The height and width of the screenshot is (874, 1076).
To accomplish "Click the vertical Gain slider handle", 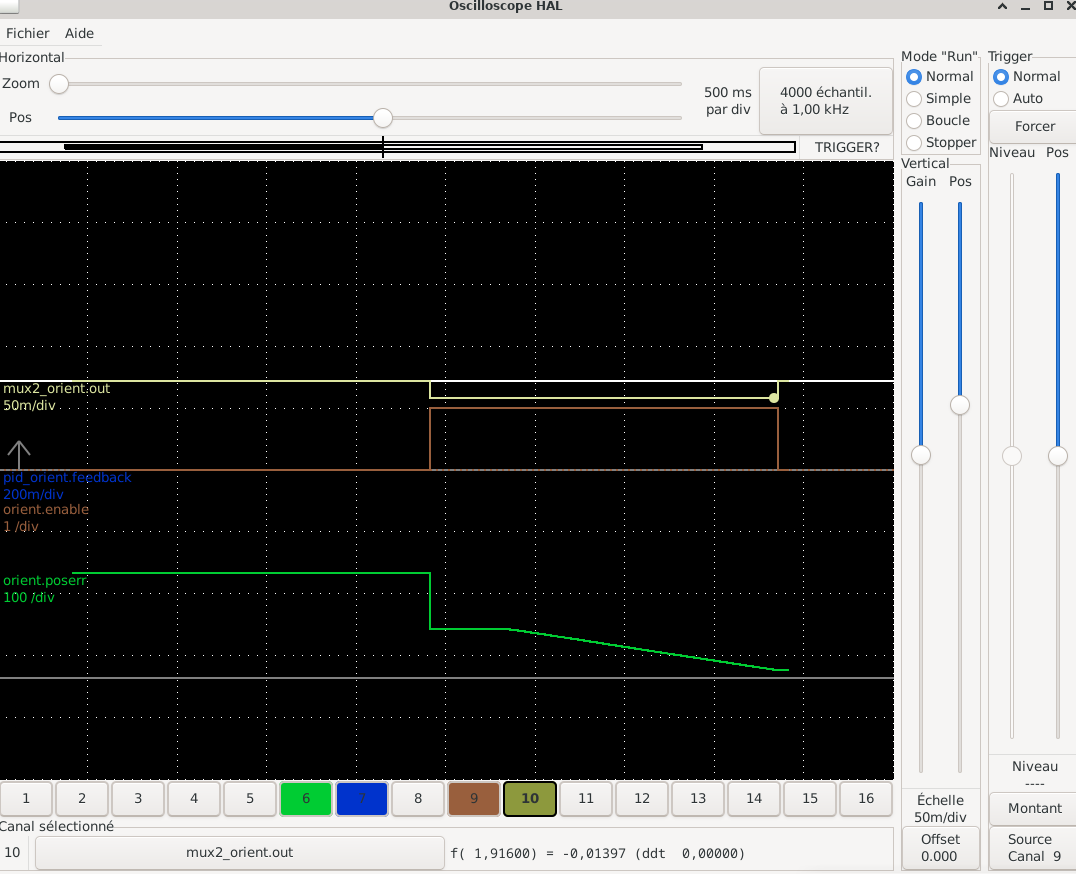I will [x=920, y=455].
